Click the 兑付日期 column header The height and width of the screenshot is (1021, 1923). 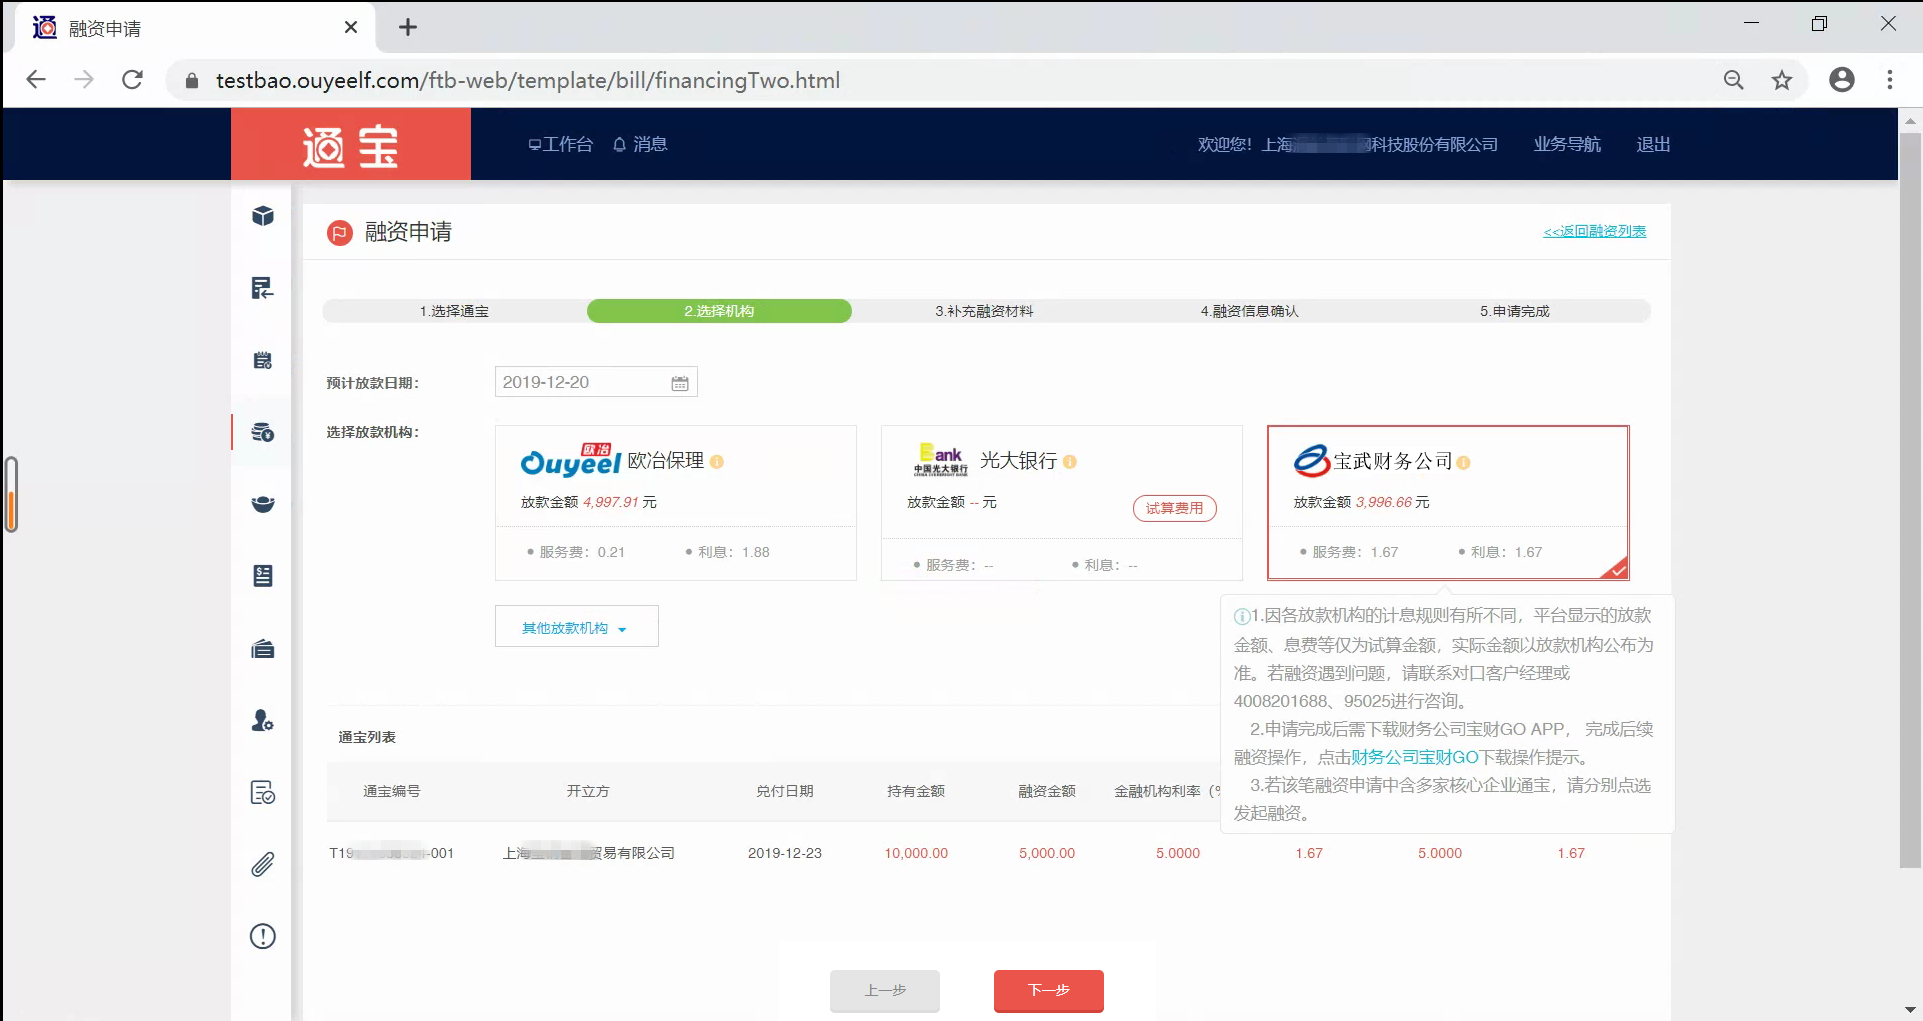pos(785,791)
